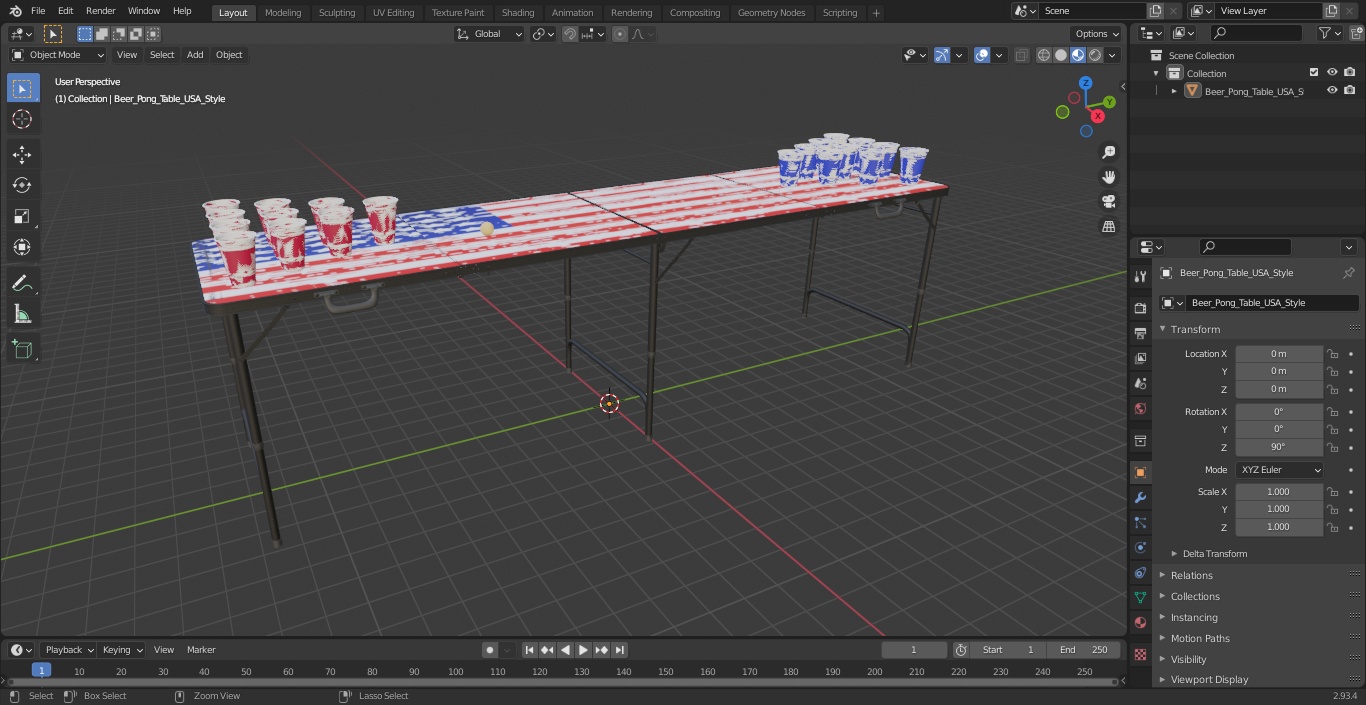Switch orthographic/perspective grid icon
Viewport: 1366px width, 705px height.
coord(1109,226)
